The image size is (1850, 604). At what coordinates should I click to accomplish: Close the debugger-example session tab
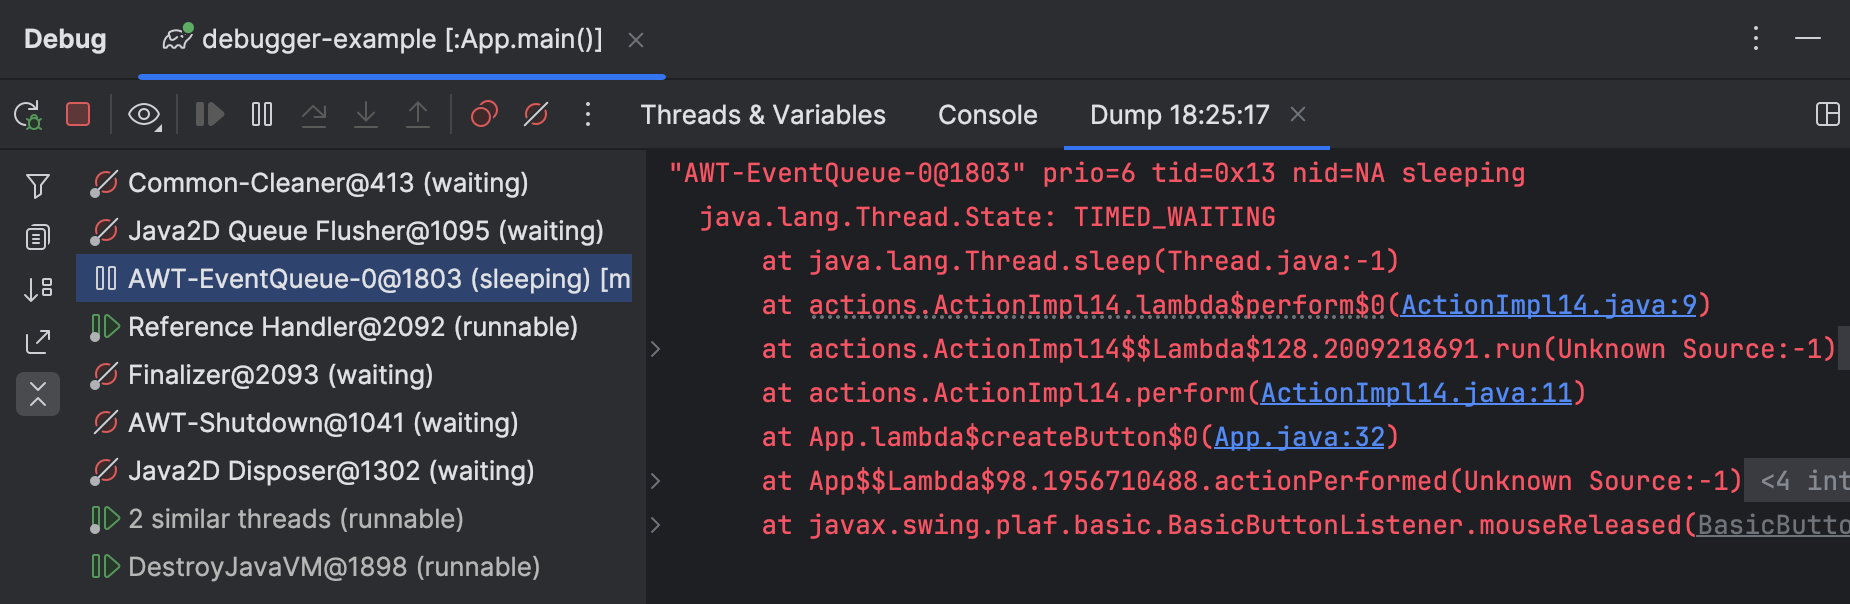636,40
